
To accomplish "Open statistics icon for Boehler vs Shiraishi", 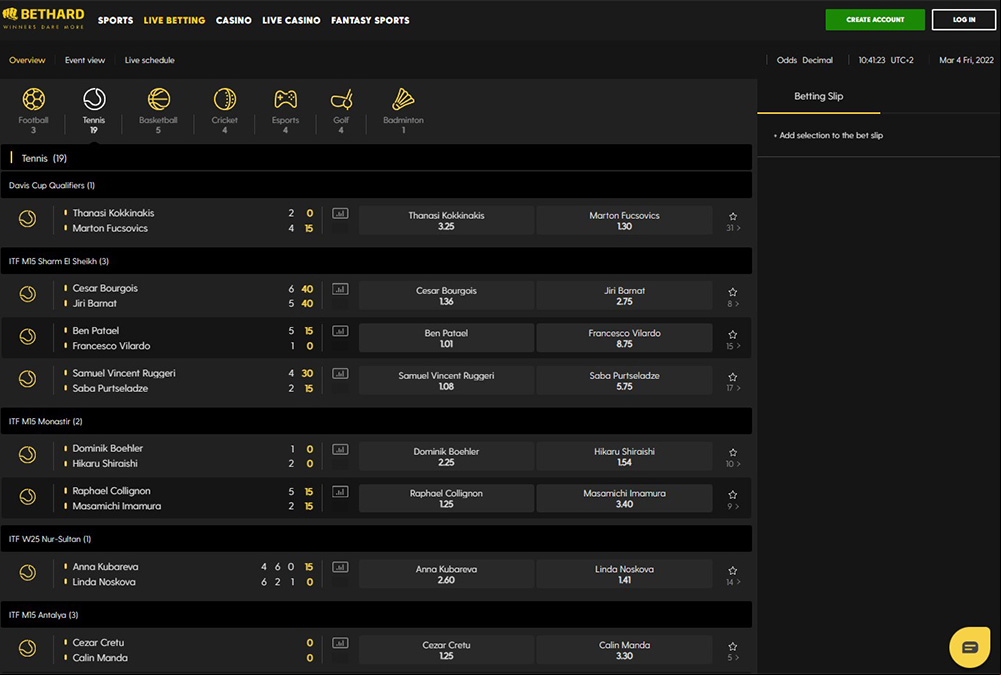I will (x=340, y=449).
